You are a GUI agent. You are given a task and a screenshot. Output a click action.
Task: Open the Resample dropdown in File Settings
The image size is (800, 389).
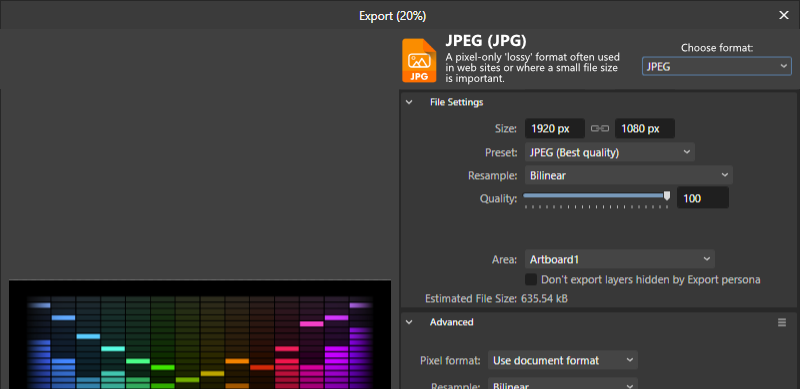(629, 175)
